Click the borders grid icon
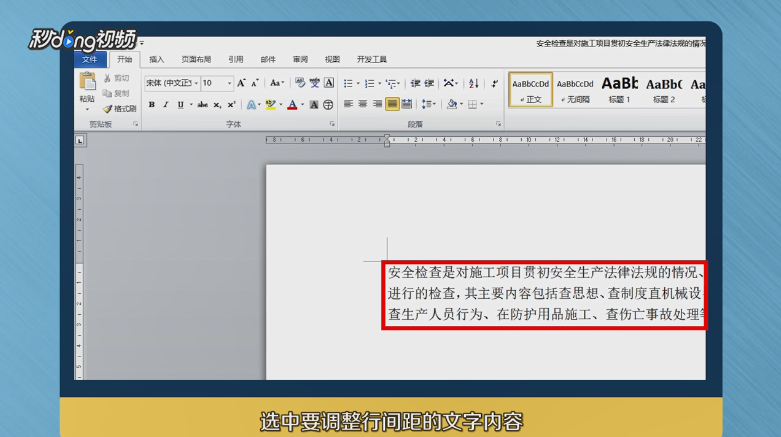The image size is (781, 437). (x=472, y=104)
